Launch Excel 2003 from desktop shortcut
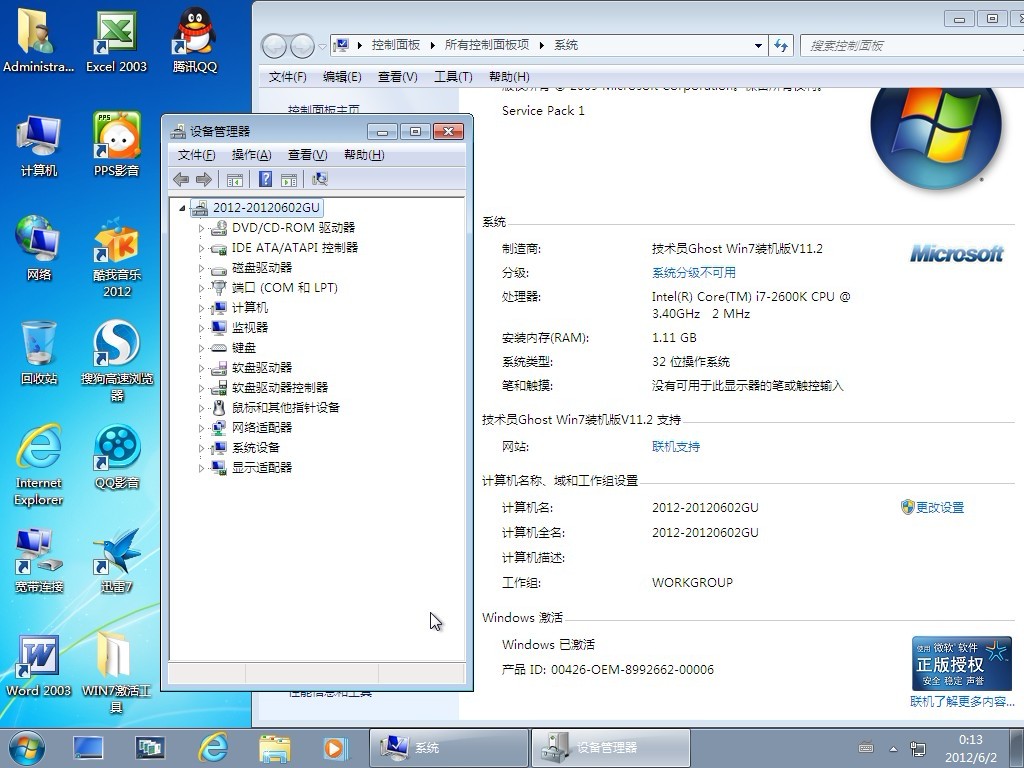This screenshot has width=1024, height=768. tap(116, 39)
